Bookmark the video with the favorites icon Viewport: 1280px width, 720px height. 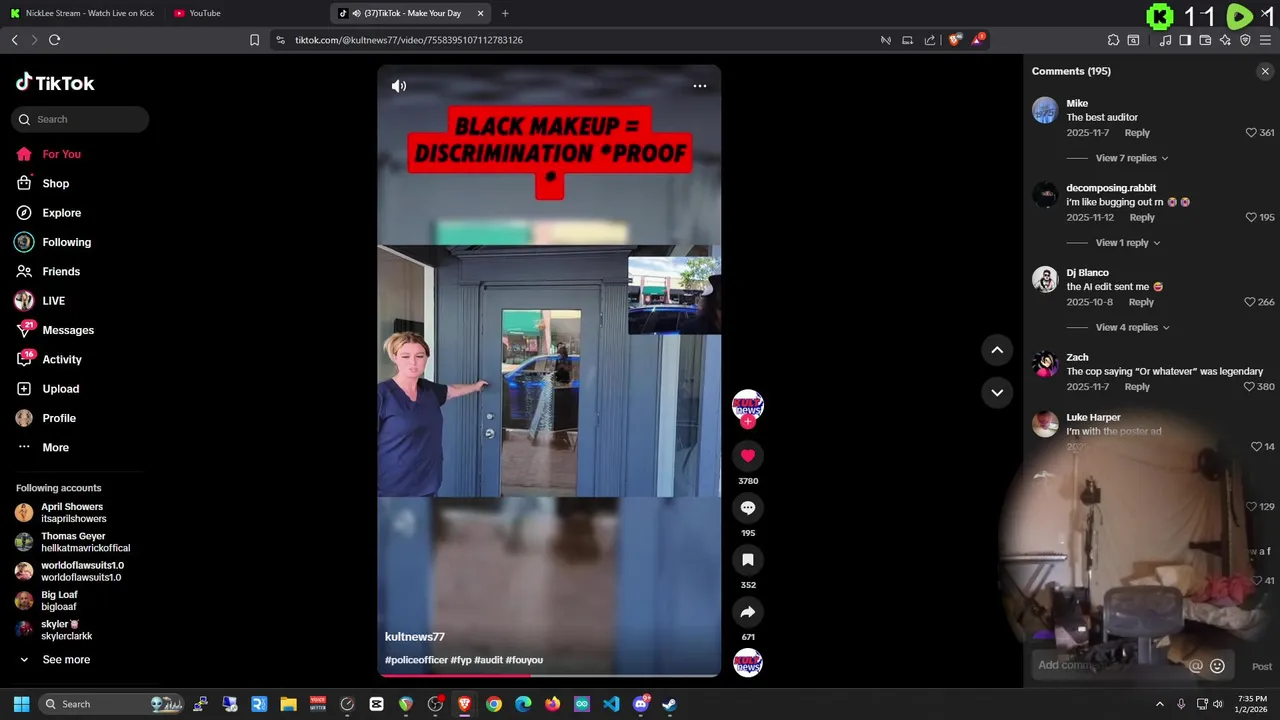748,560
